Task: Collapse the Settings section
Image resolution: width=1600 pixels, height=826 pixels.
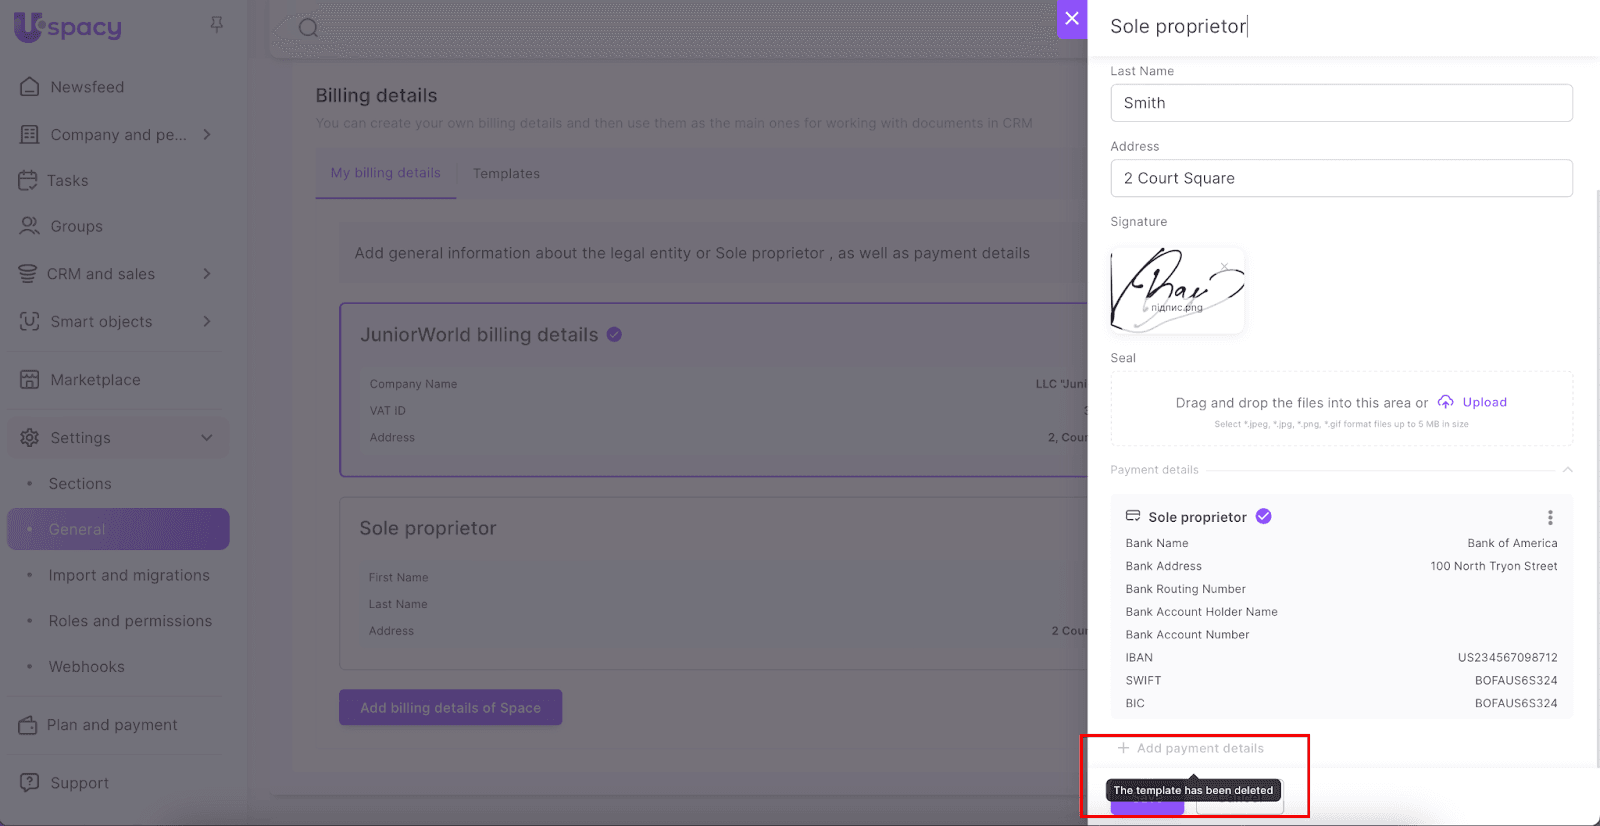Action: [x=207, y=438]
